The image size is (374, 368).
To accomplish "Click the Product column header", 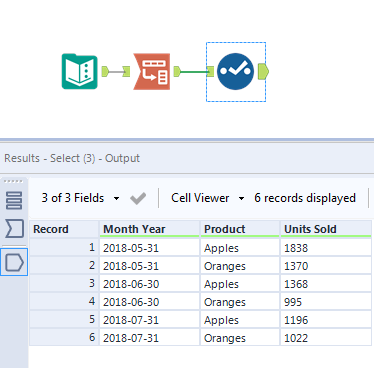I will tap(240, 229).
